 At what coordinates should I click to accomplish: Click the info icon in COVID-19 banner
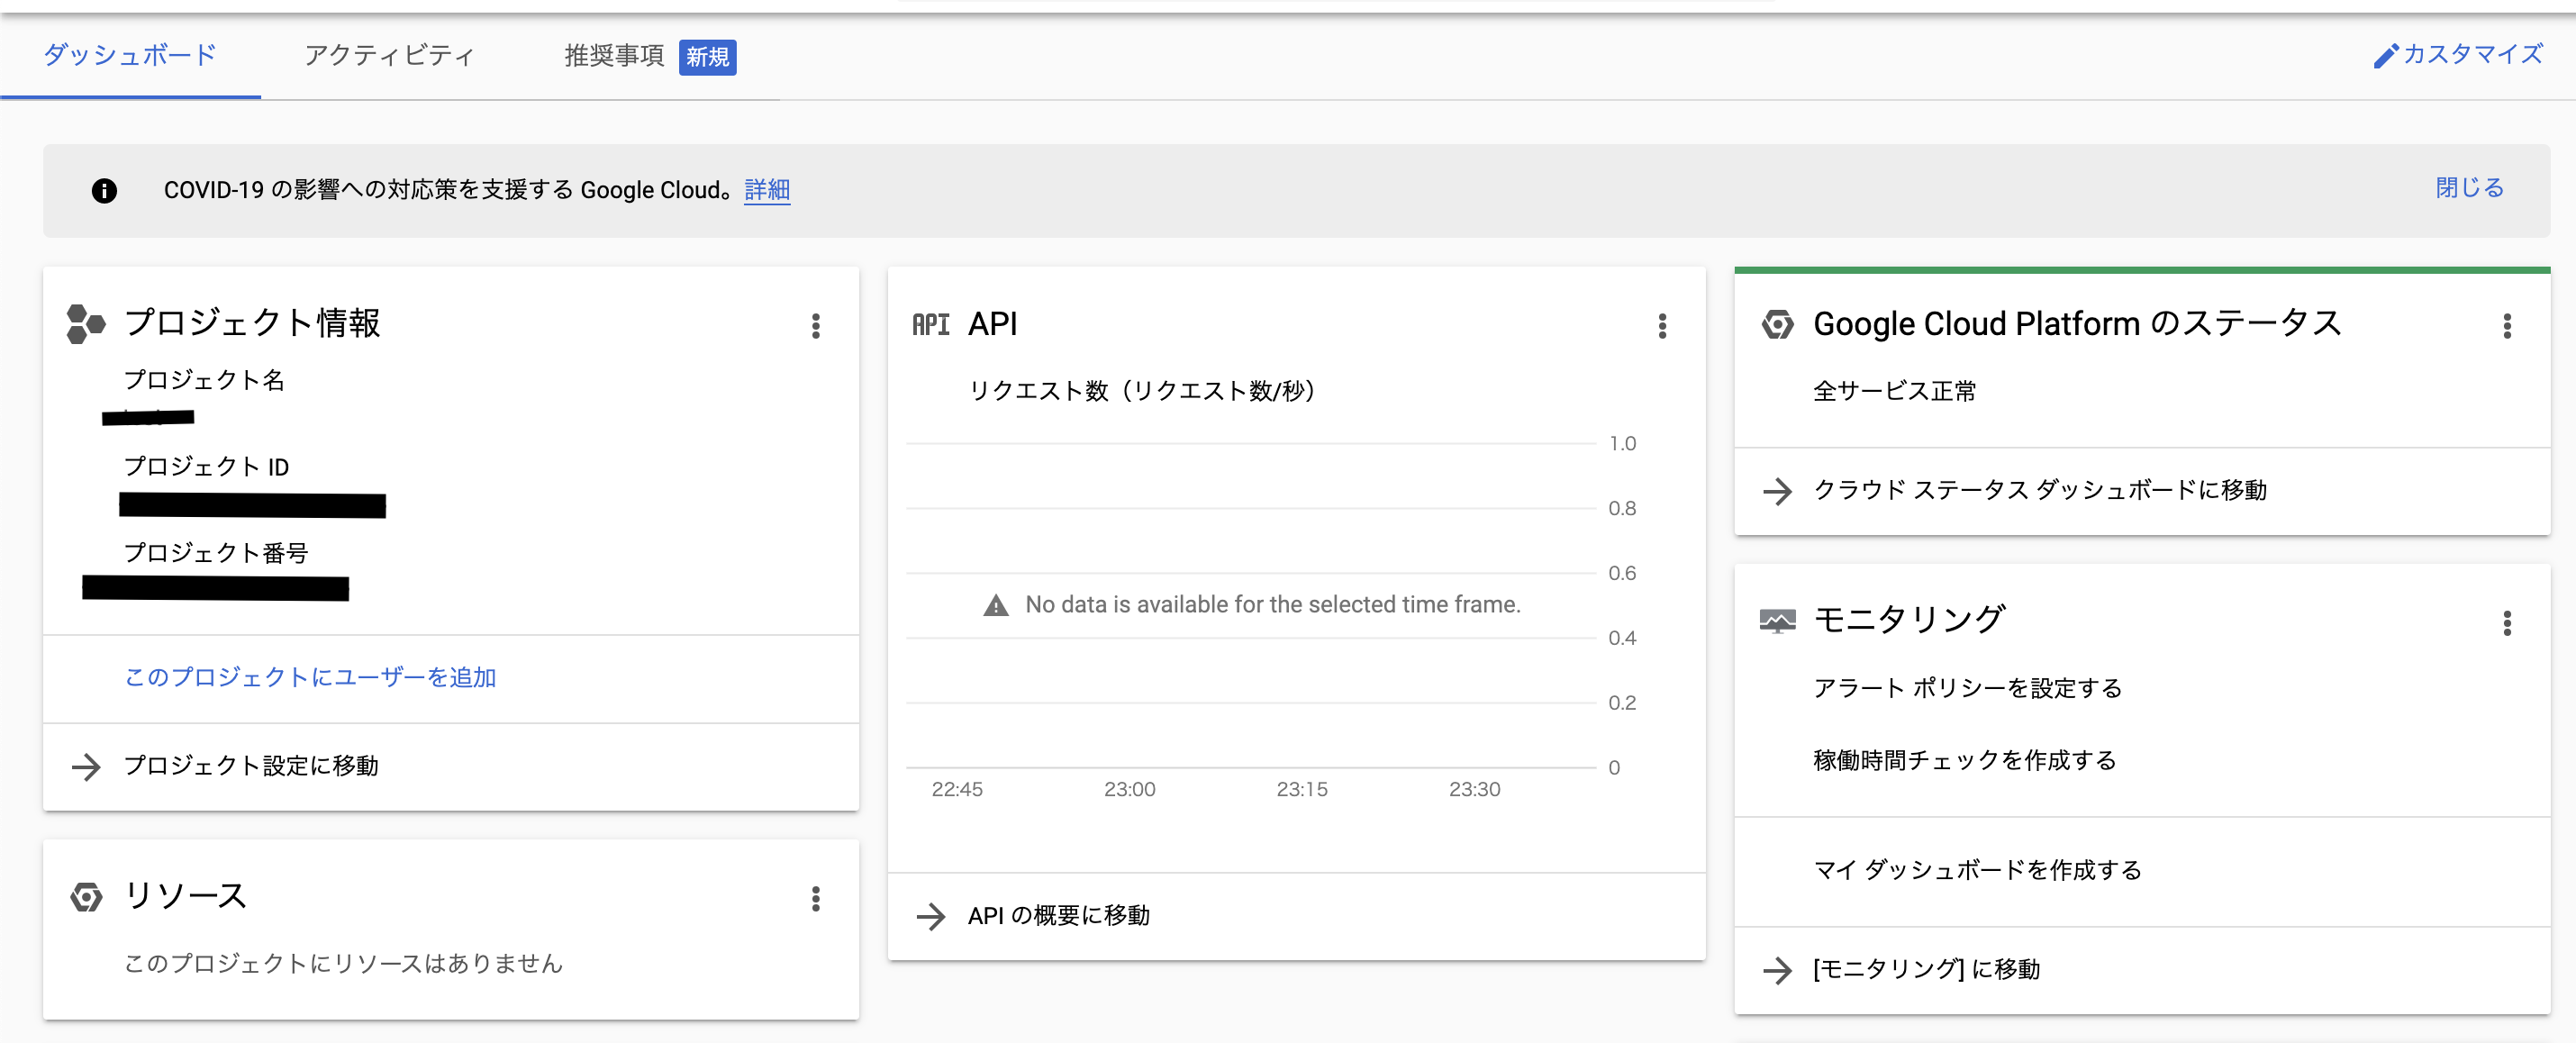click(104, 191)
